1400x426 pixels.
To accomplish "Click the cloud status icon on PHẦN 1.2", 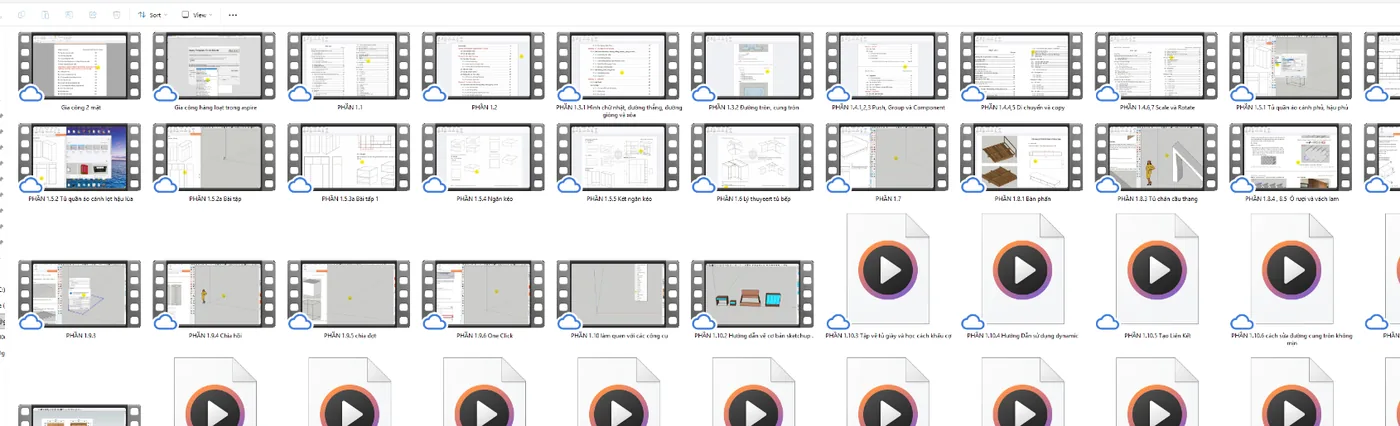I will coord(435,93).
